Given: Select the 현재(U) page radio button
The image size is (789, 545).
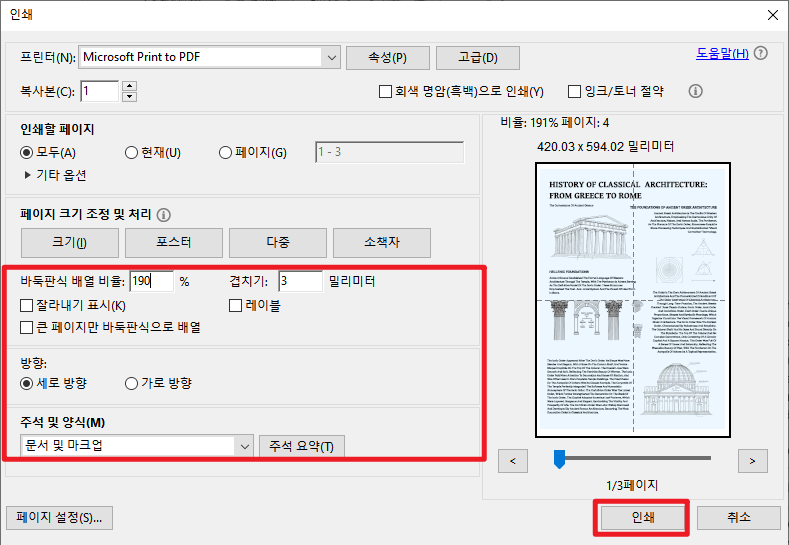Looking at the screenshot, I should (x=131, y=152).
